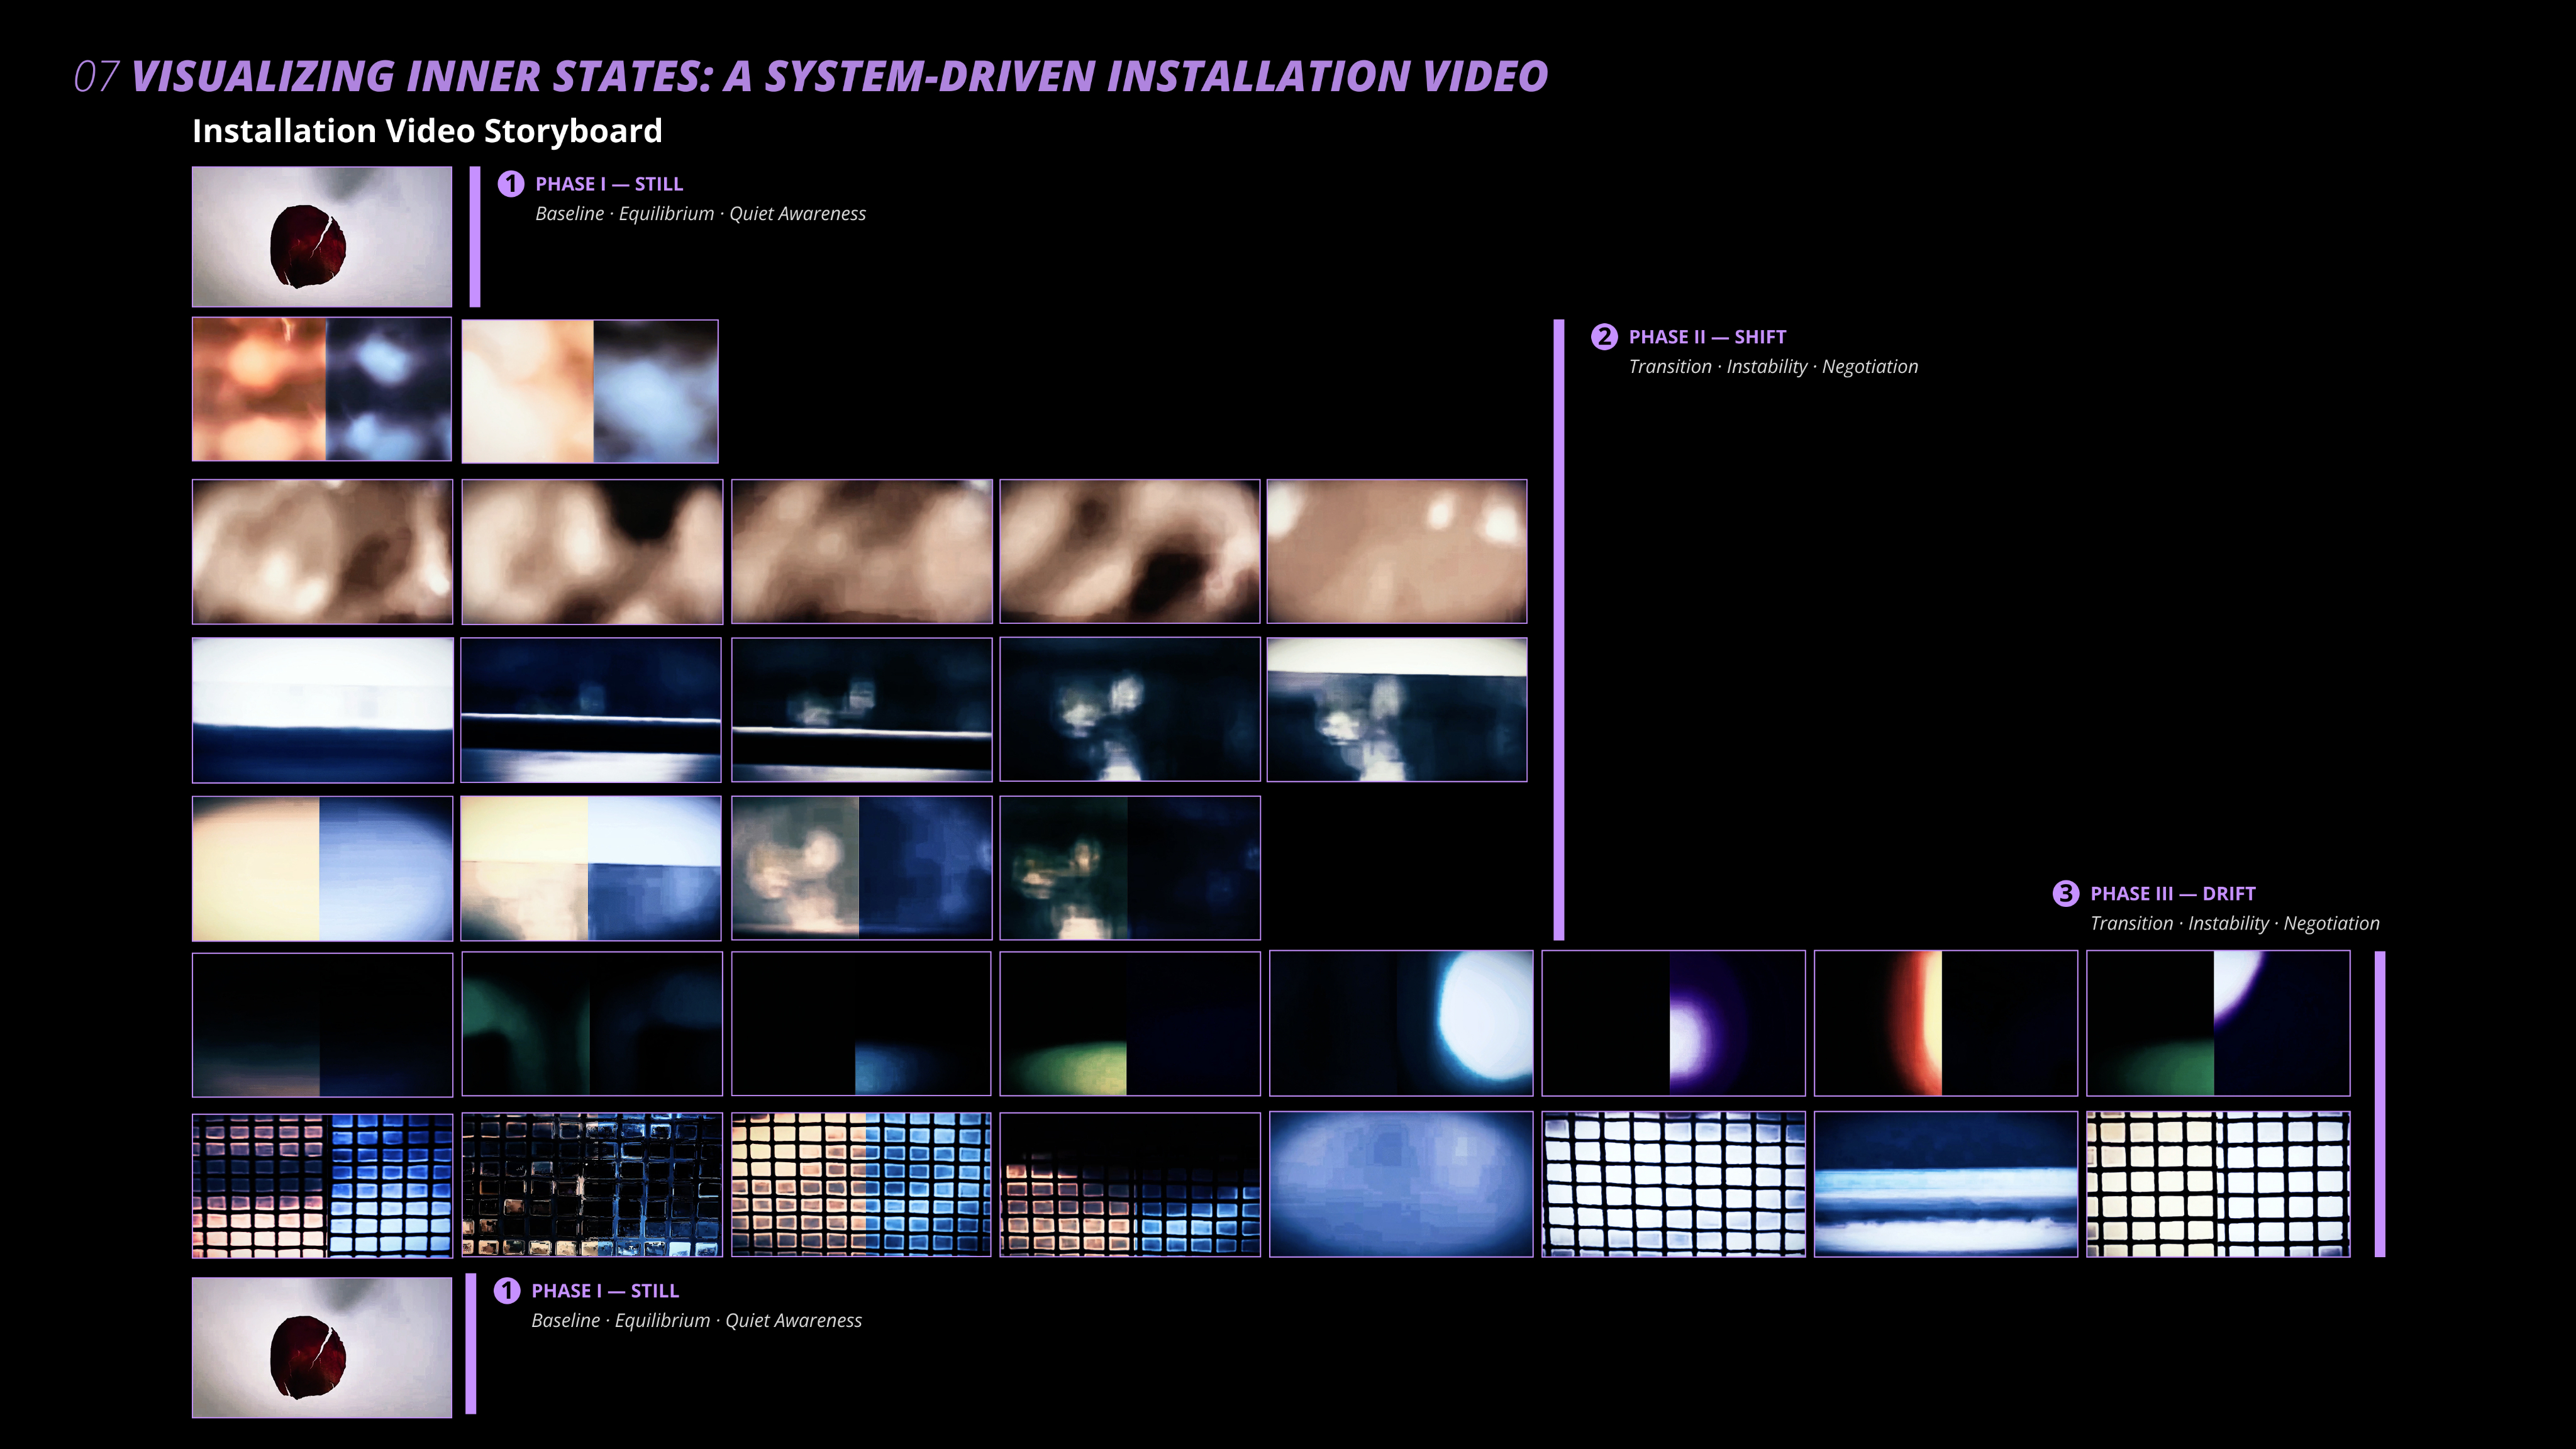Image resolution: width=2576 pixels, height=1449 pixels.
Task: Click the white sky over dark blue horizon frame
Action: [322, 710]
